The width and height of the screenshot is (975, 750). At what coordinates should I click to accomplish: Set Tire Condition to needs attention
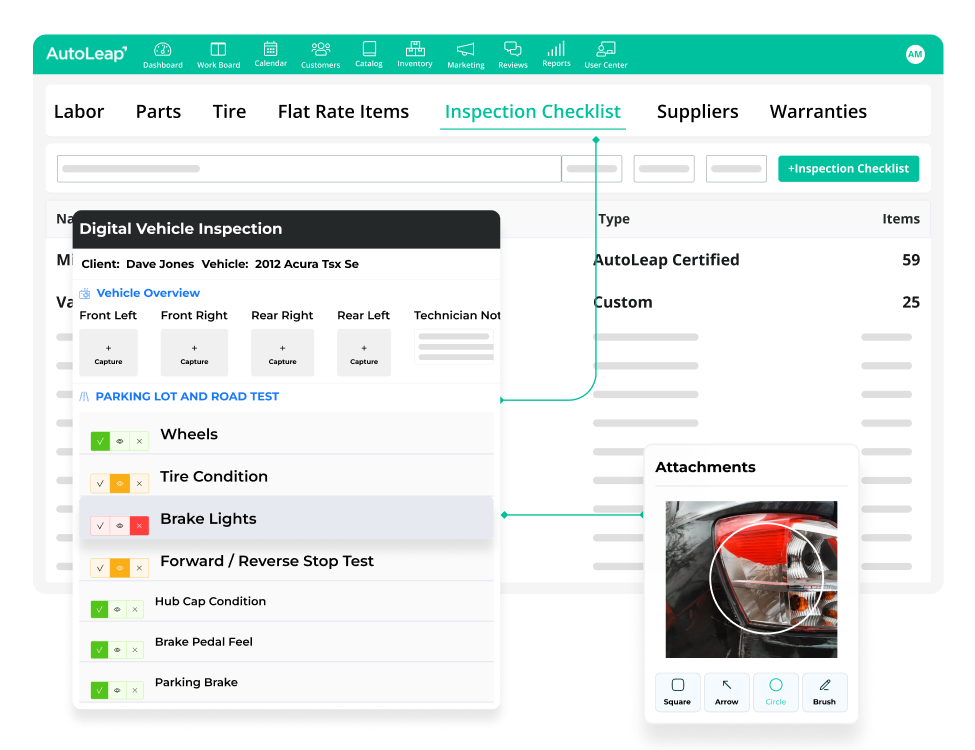(120, 483)
